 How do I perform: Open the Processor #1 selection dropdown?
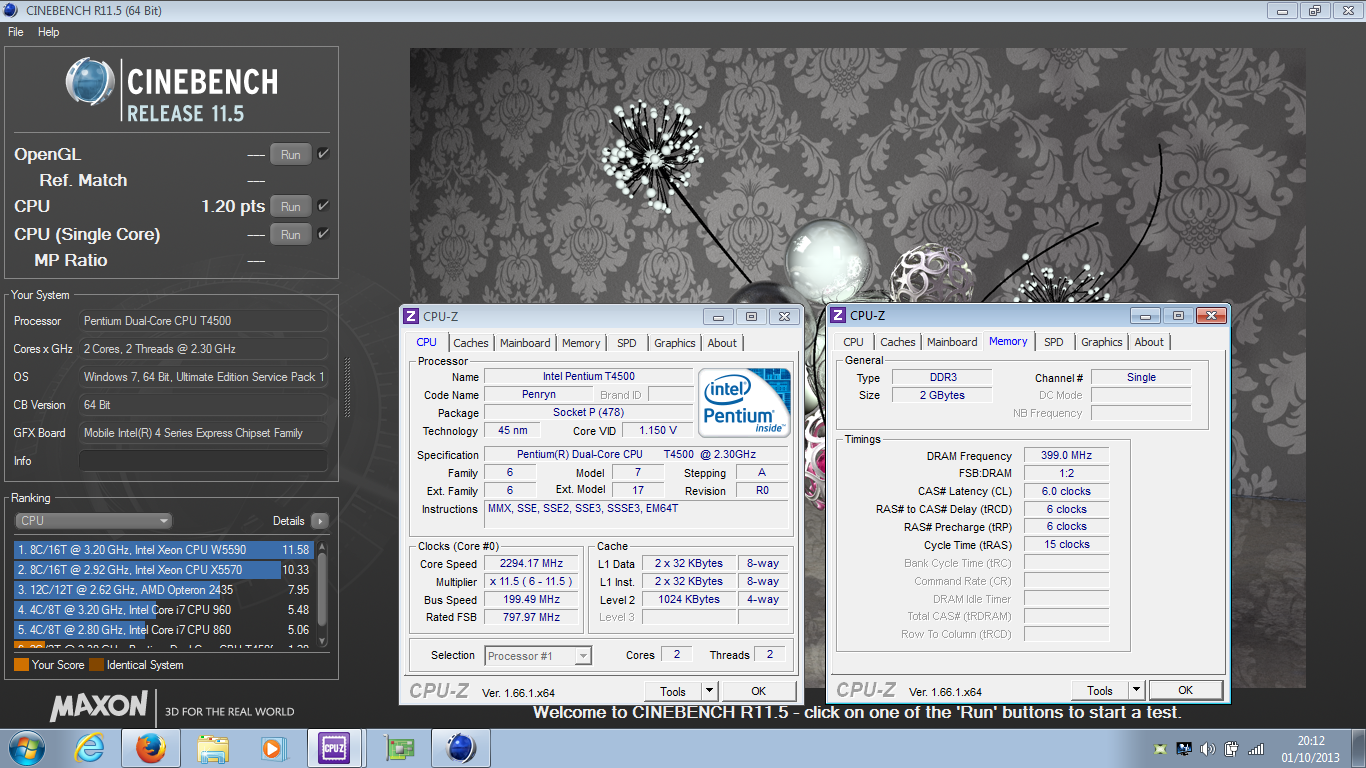538,656
